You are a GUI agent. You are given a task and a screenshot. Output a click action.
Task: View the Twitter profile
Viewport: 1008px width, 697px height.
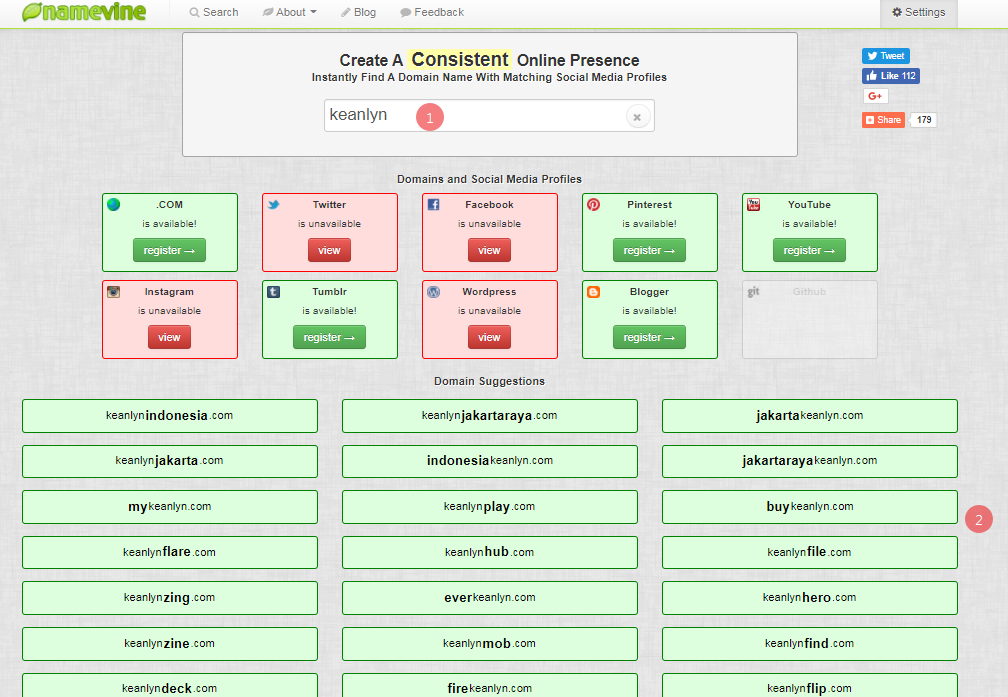[x=329, y=250]
